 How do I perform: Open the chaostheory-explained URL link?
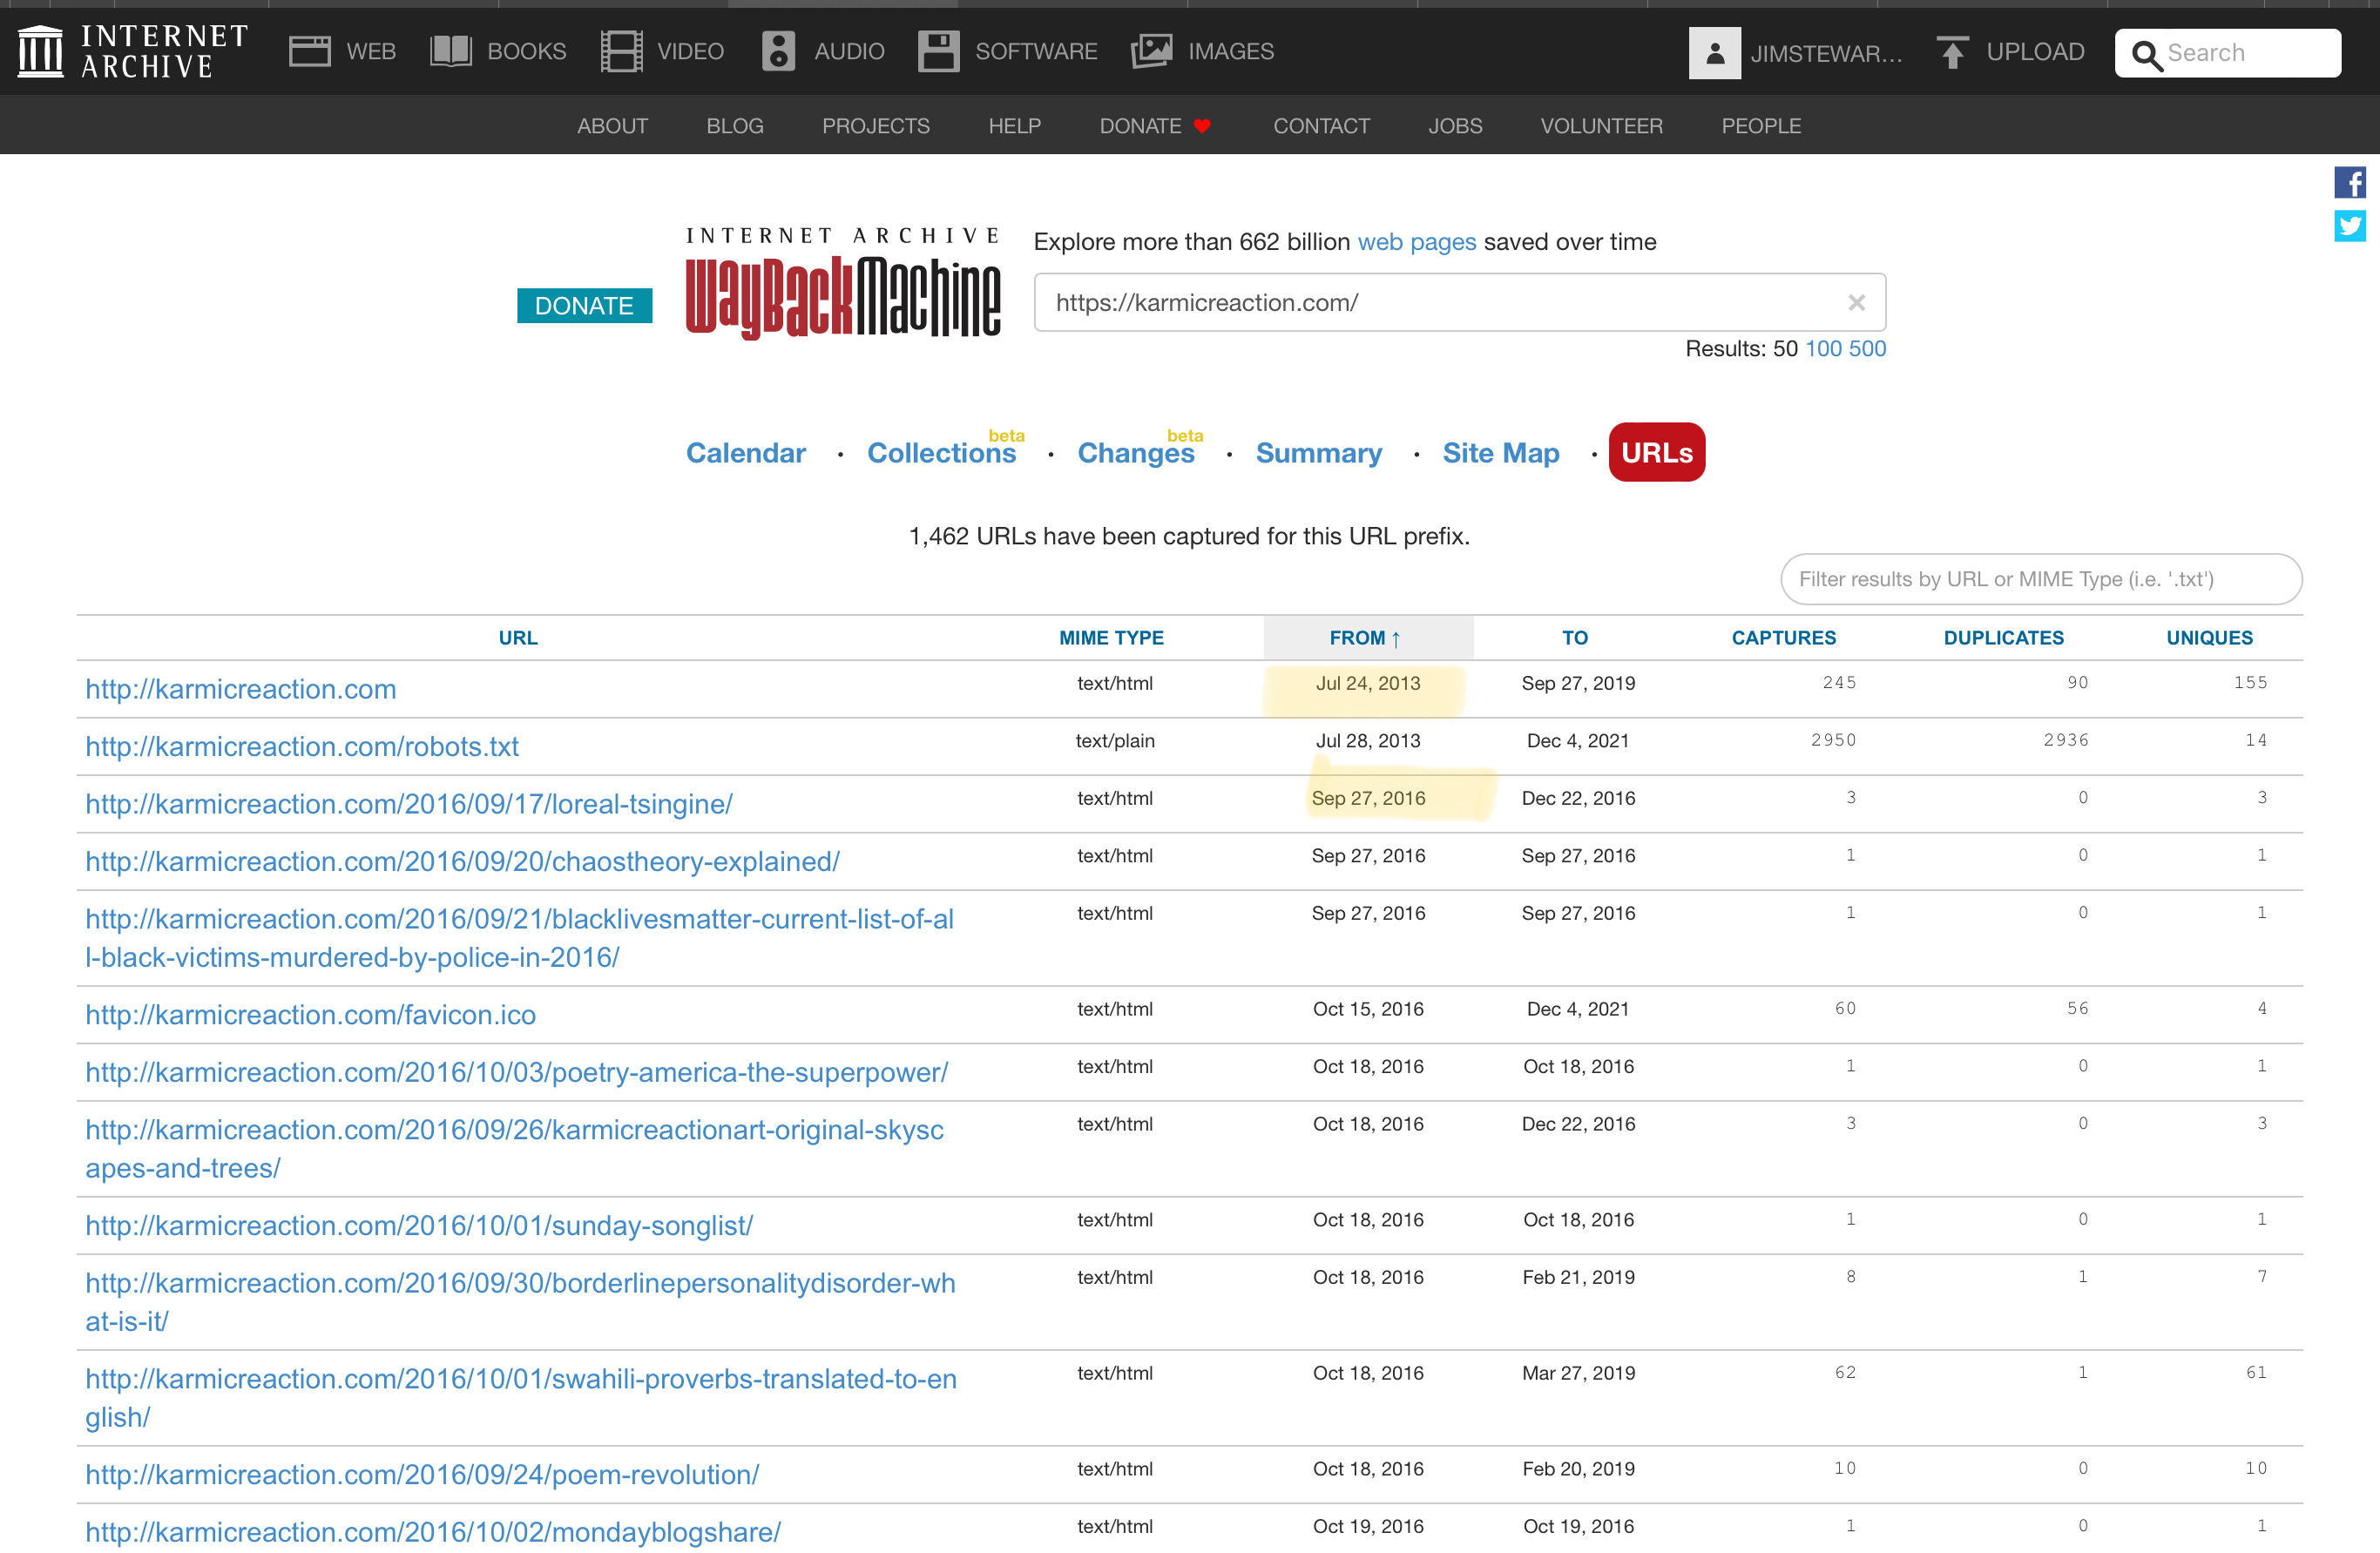coord(462,862)
